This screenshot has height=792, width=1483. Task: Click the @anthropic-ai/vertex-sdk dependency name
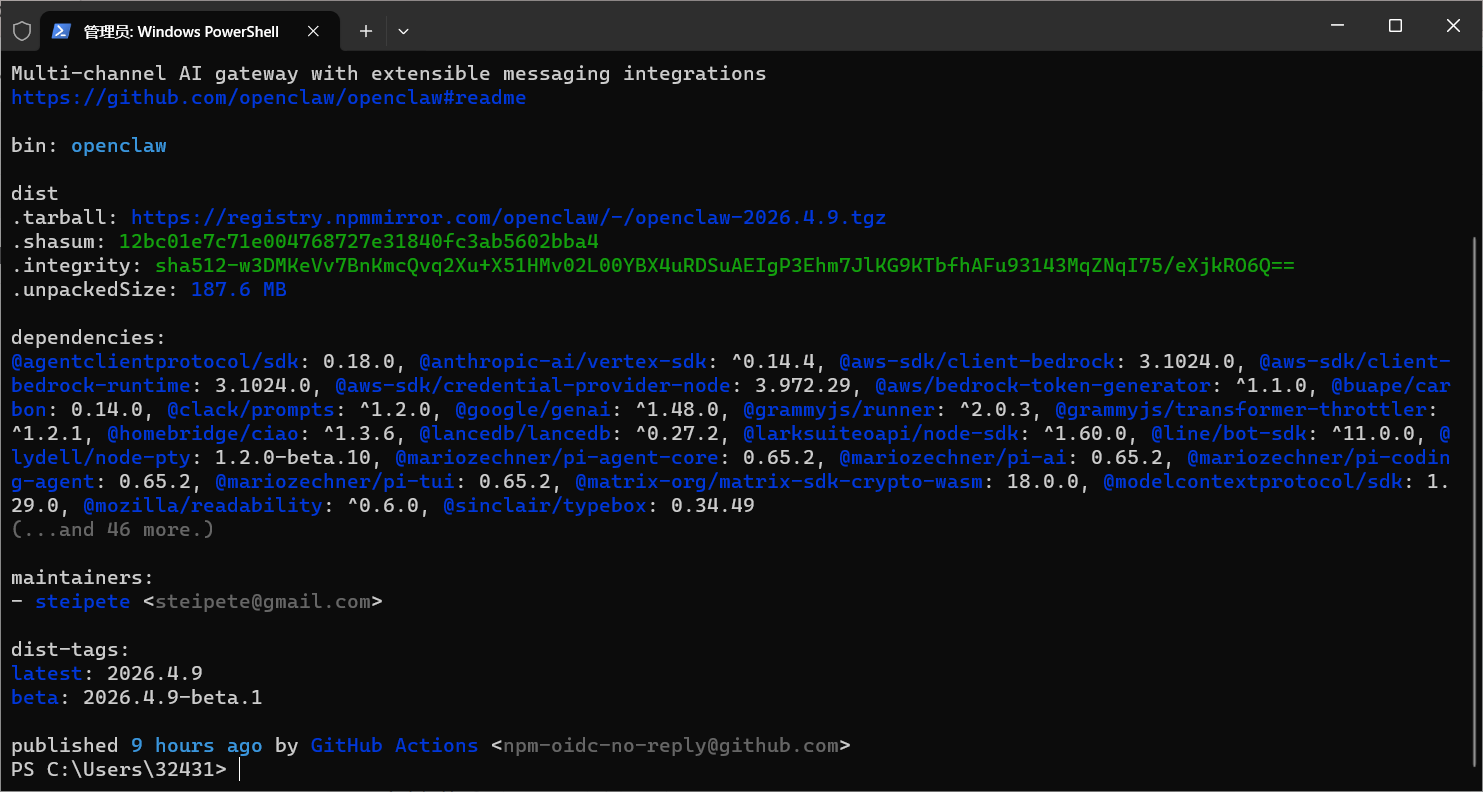565,362
